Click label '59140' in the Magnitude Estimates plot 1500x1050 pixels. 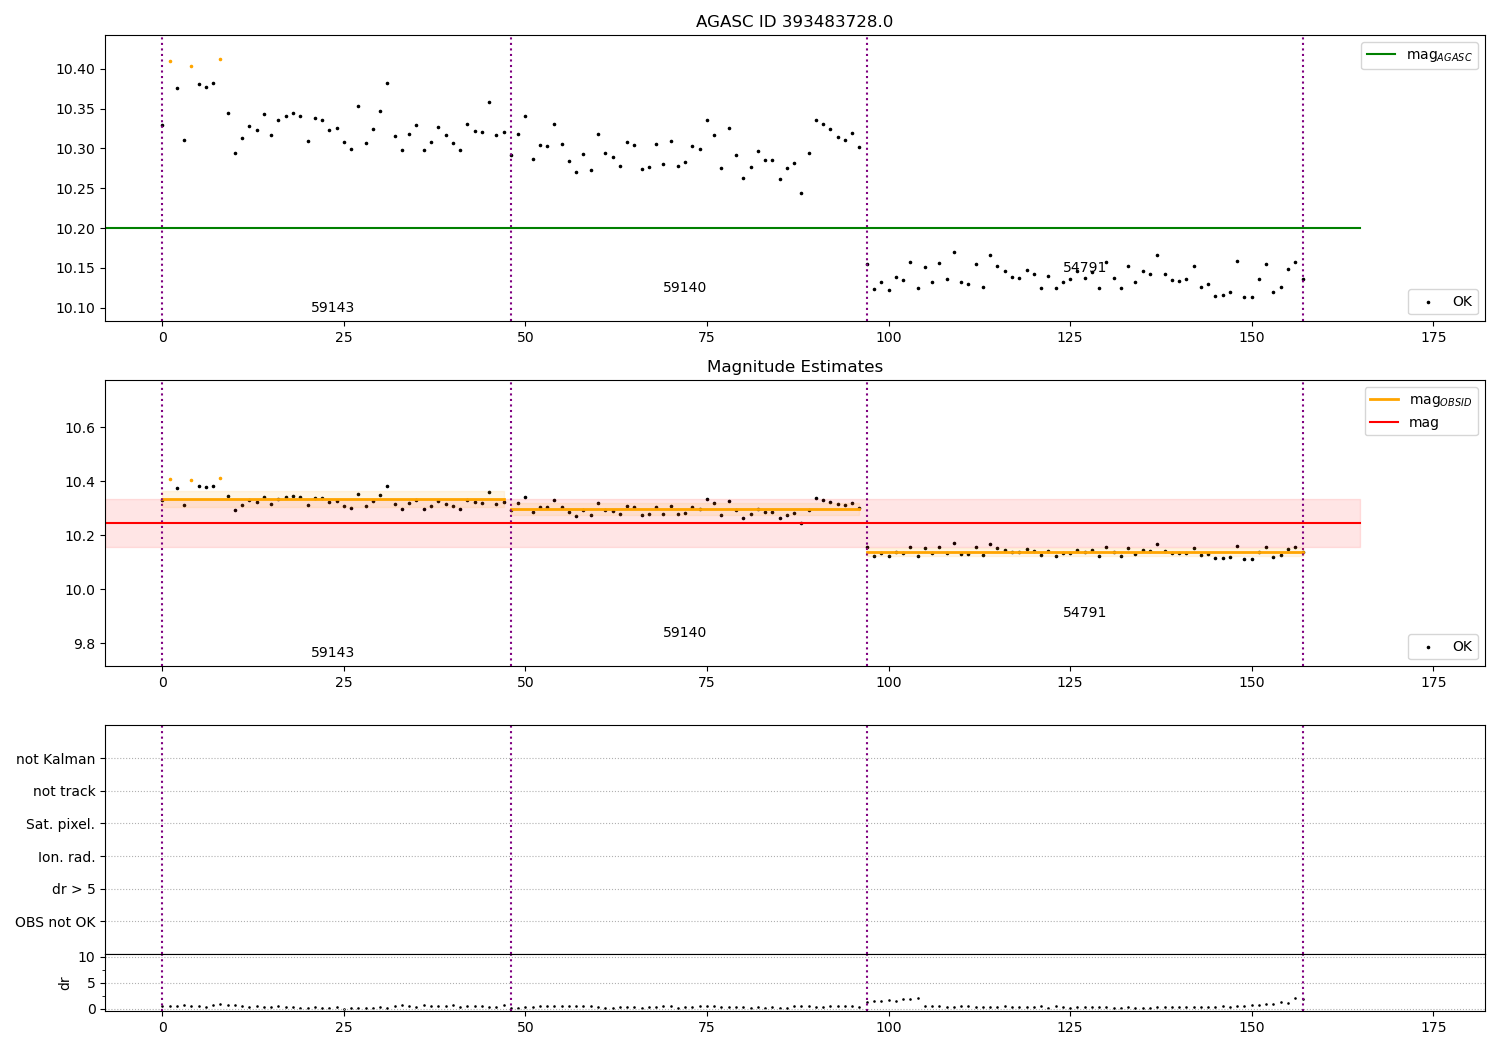[x=684, y=633]
